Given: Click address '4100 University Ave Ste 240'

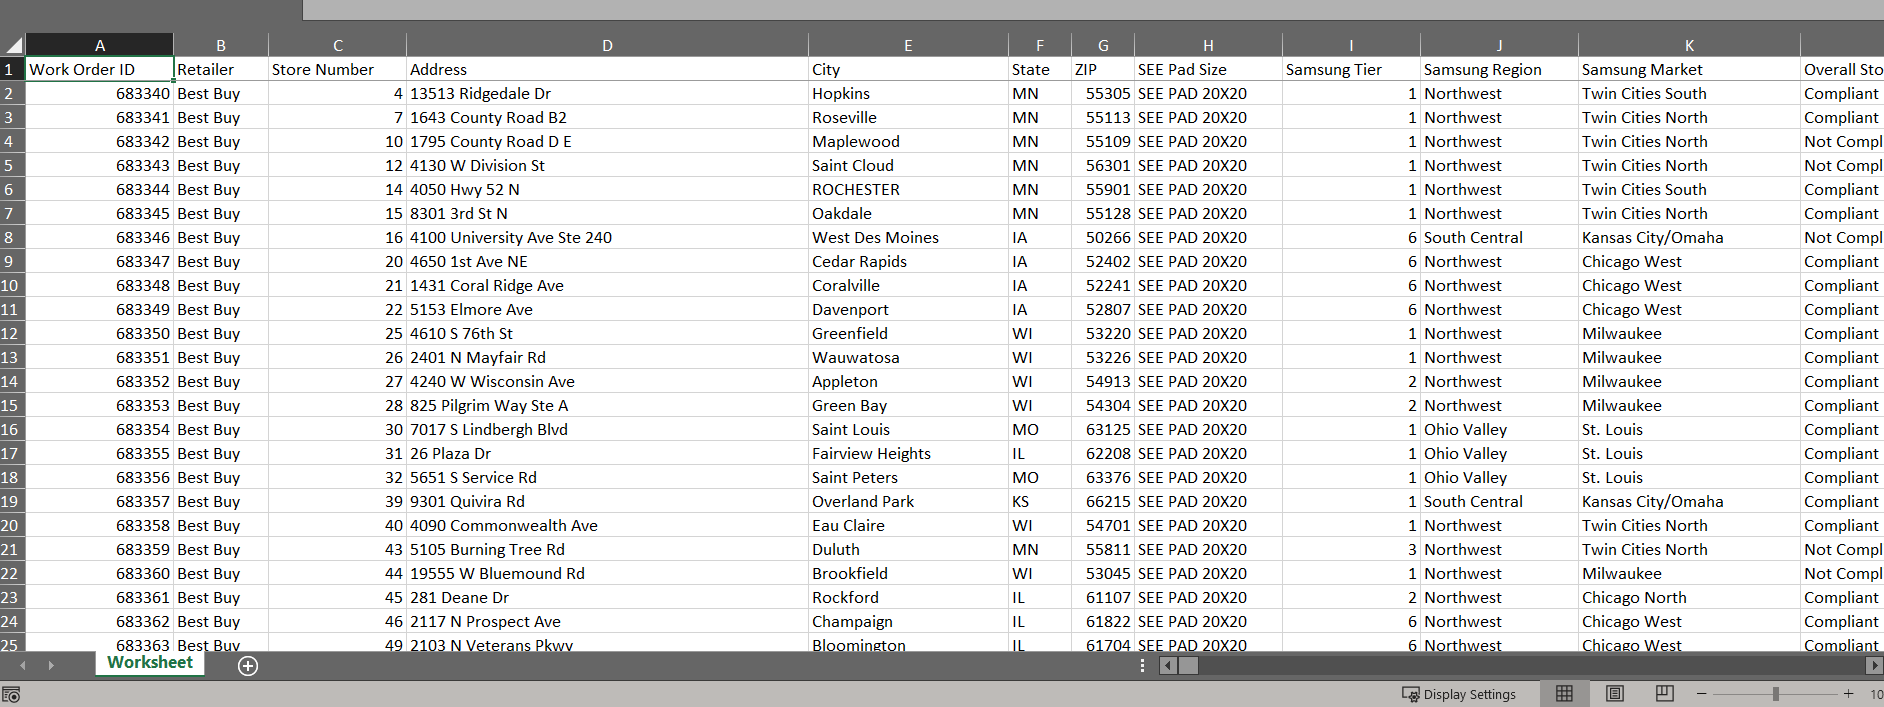Looking at the screenshot, I should pyautogui.click(x=607, y=237).
